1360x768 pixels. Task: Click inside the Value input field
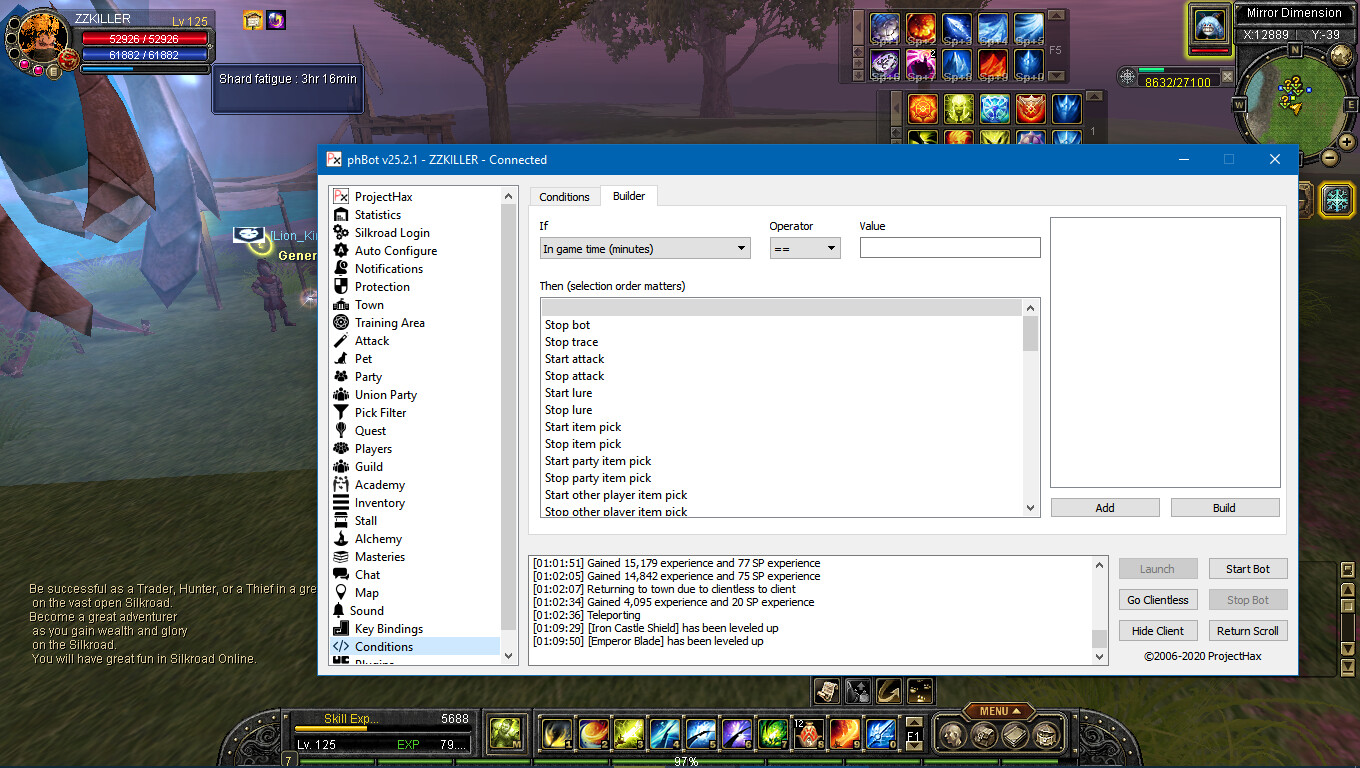(x=949, y=248)
